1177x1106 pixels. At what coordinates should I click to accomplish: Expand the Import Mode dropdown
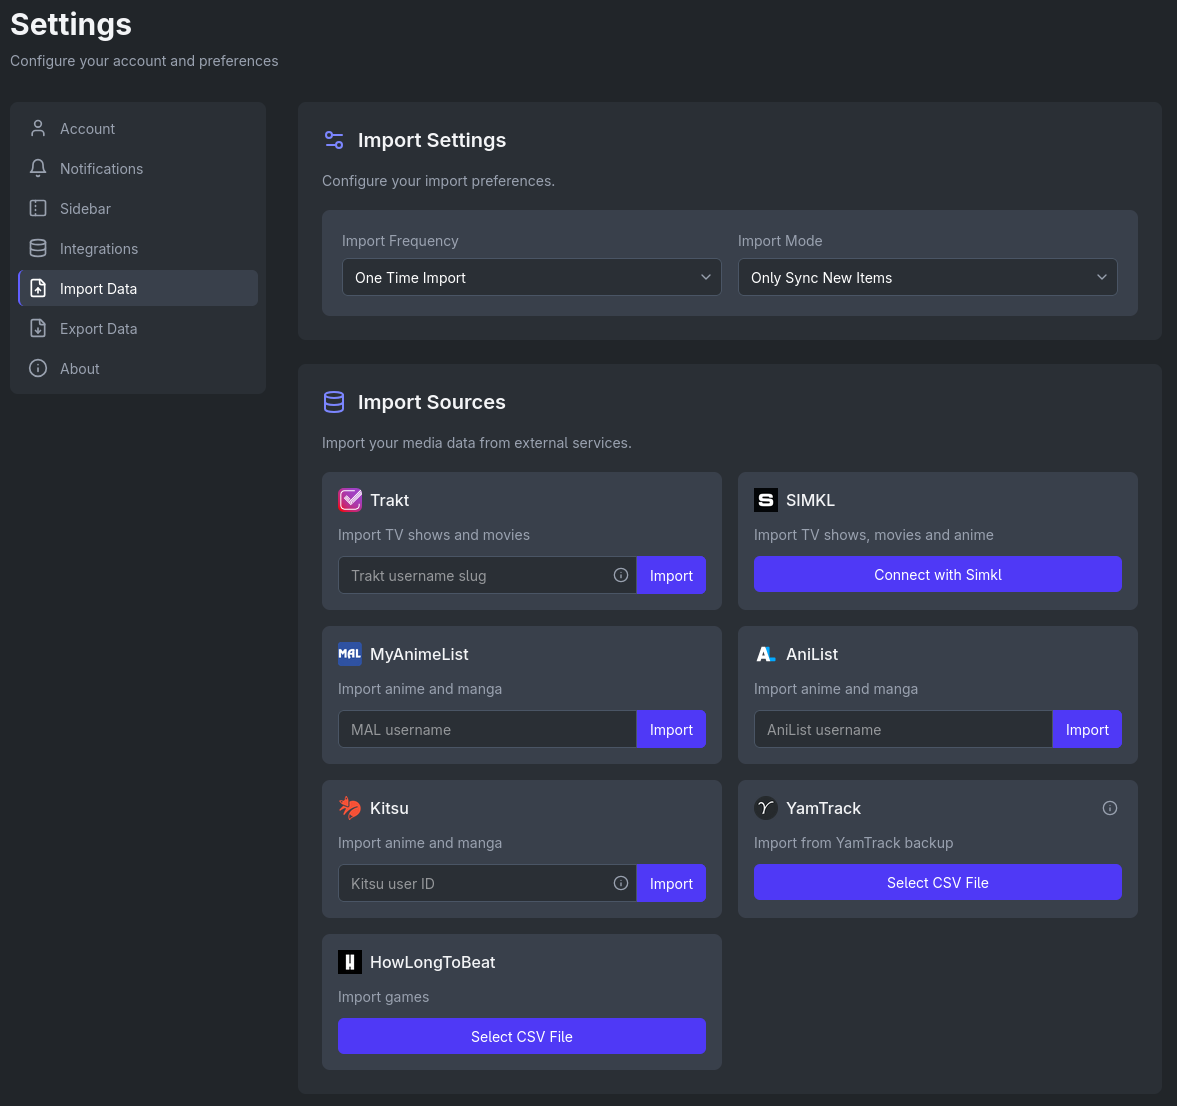coord(927,278)
